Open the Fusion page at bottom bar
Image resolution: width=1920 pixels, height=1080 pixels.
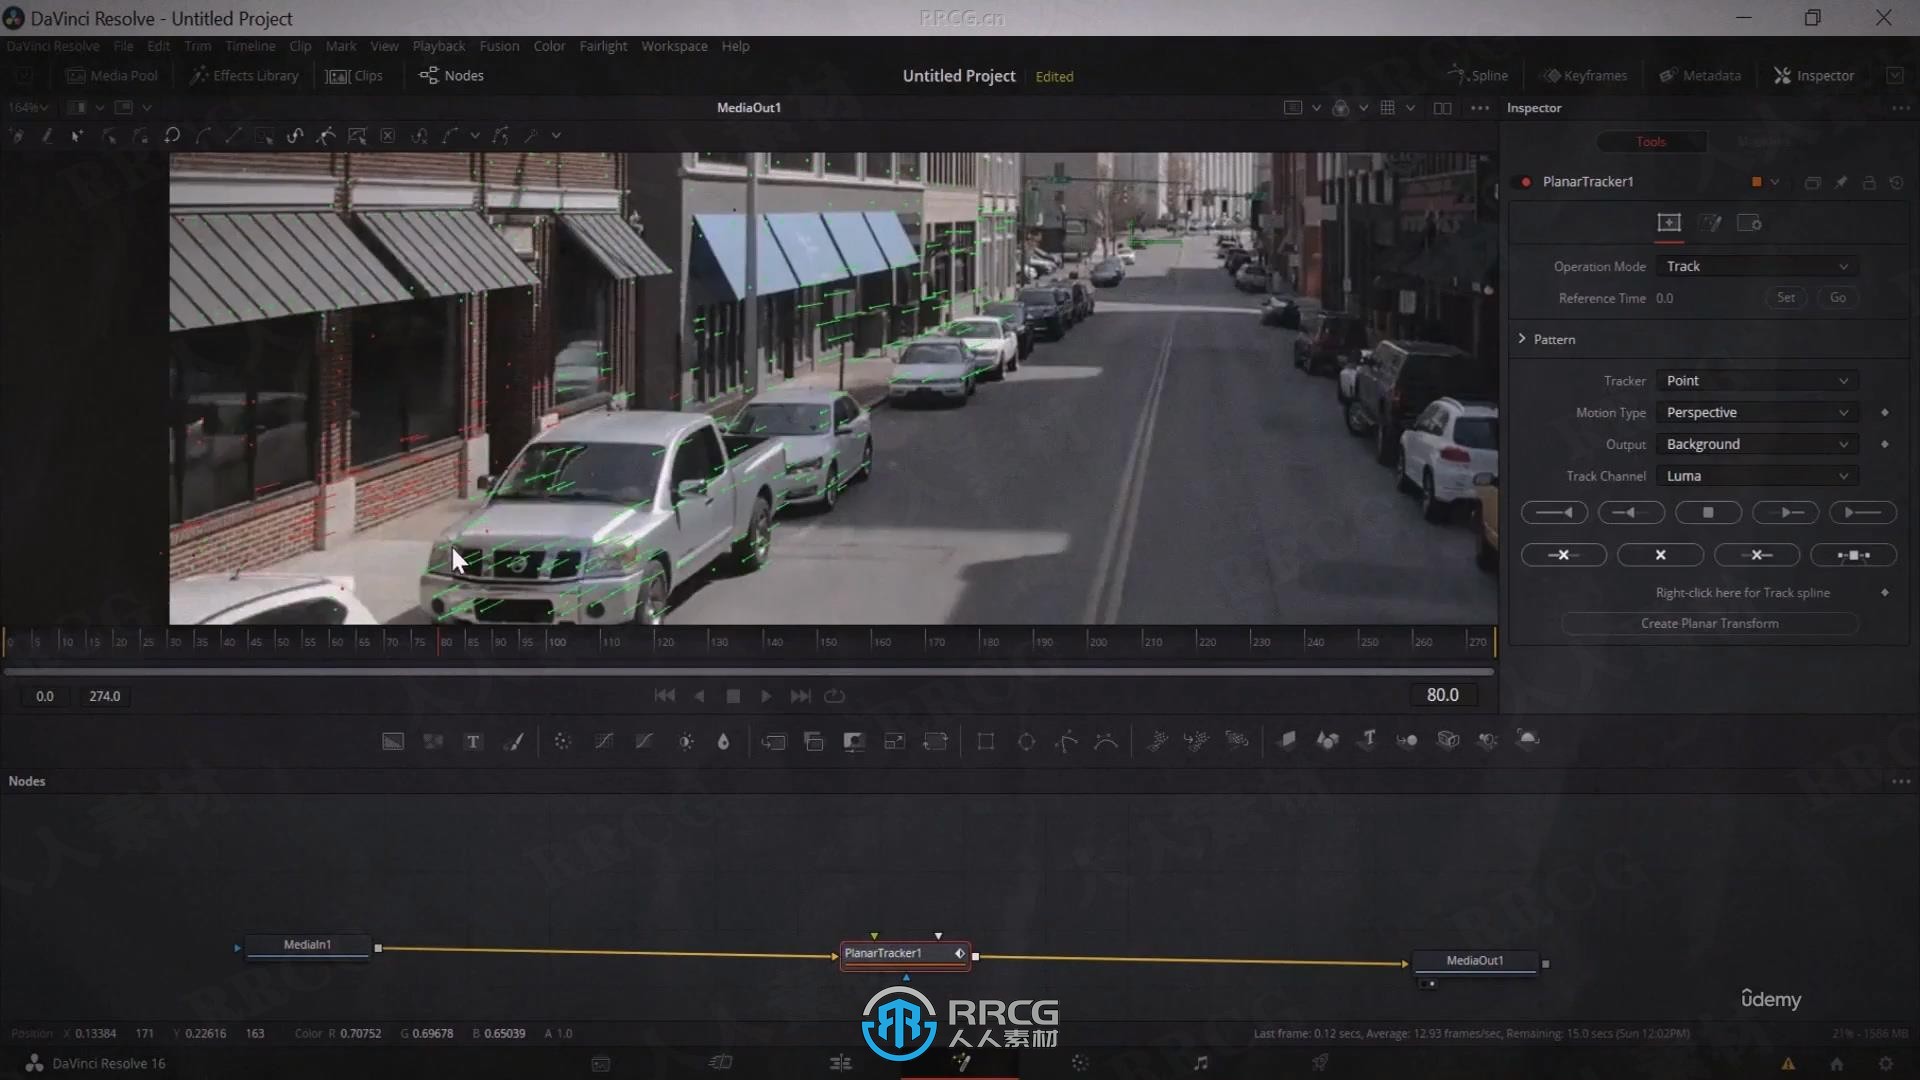click(x=961, y=1063)
